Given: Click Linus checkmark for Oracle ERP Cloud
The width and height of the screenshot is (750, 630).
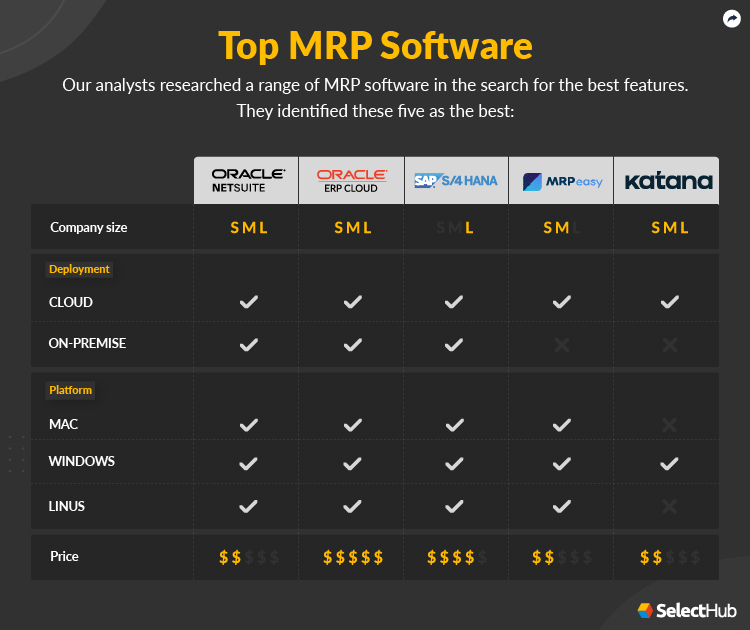Looking at the screenshot, I should [x=352, y=506].
